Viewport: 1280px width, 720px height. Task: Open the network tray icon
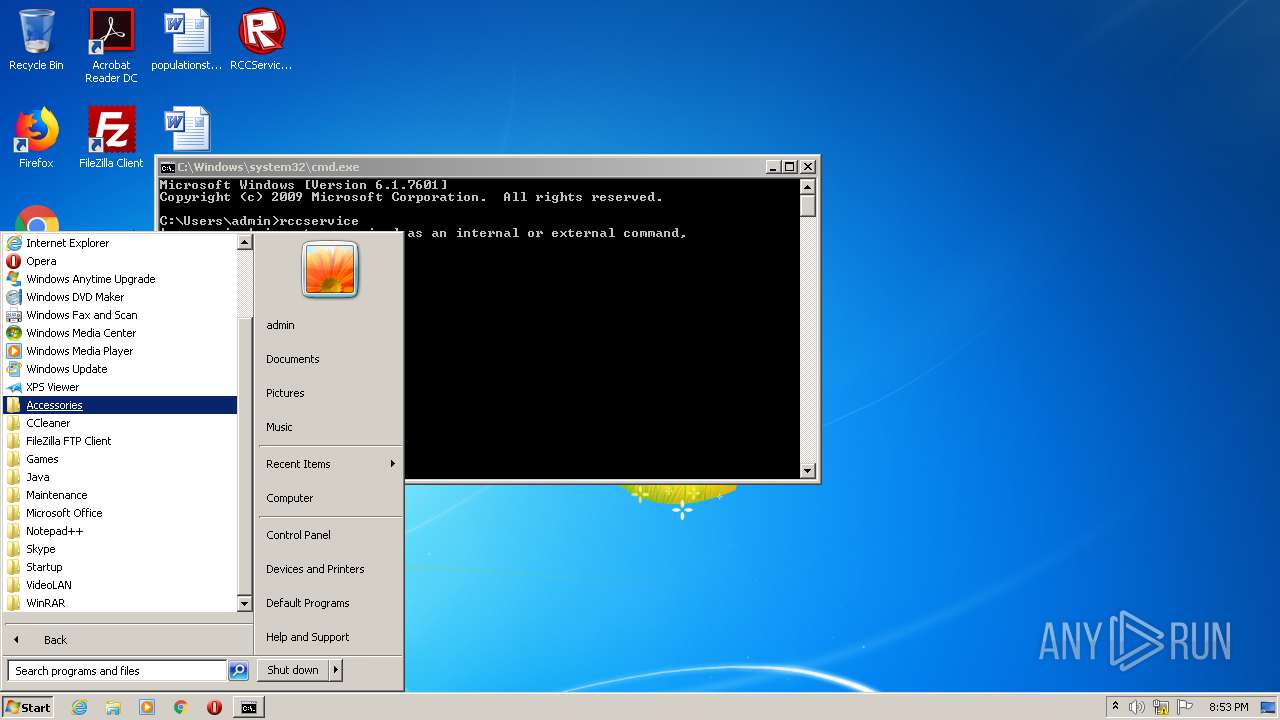click(1160, 707)
